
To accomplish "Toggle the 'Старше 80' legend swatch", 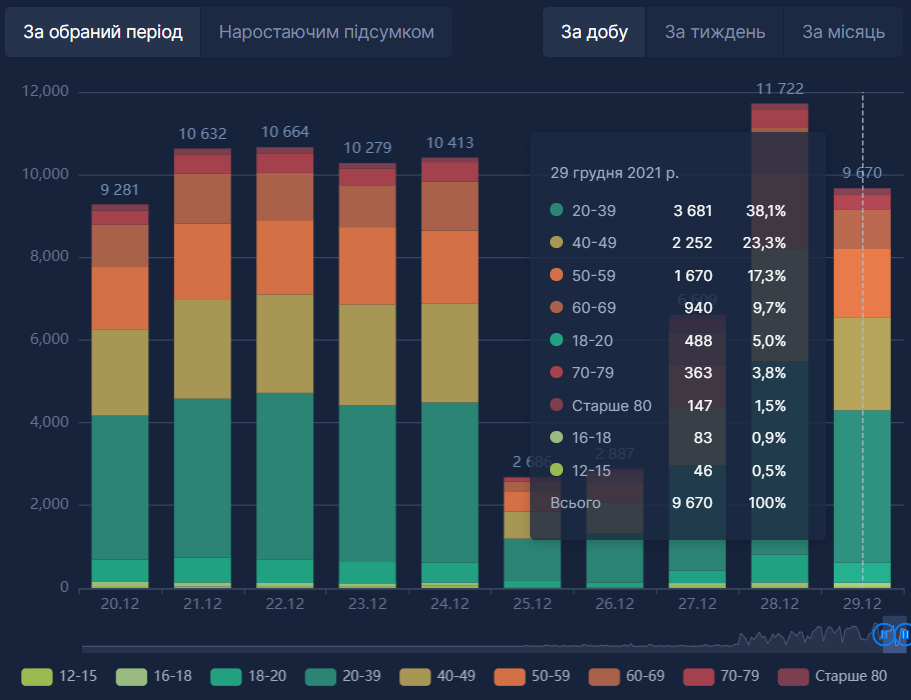I will tap(794, 676).
